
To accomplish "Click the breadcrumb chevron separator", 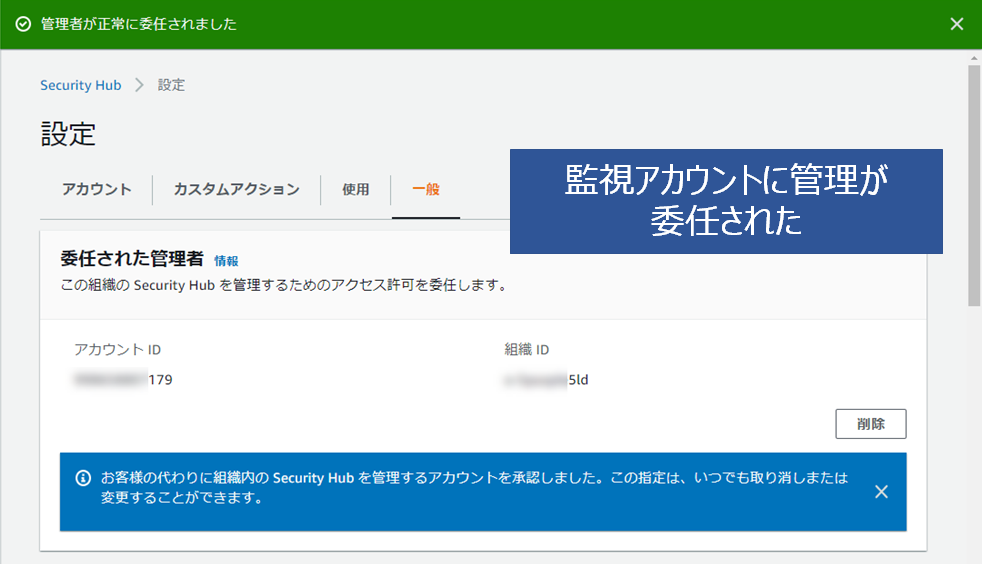I will 139,85.
